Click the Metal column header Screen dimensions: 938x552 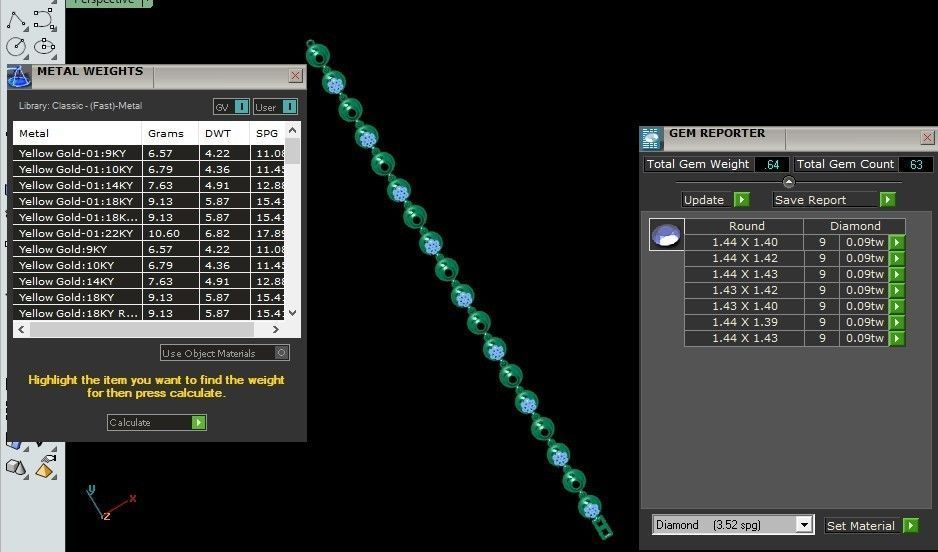click(x=77, y=133)
